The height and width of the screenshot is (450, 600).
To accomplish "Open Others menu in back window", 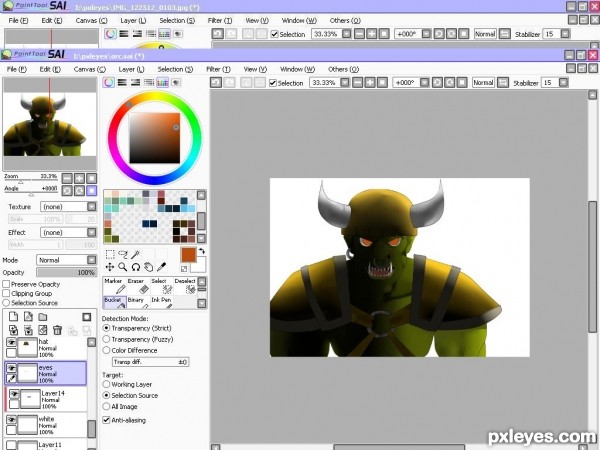I will coord(345,20).
